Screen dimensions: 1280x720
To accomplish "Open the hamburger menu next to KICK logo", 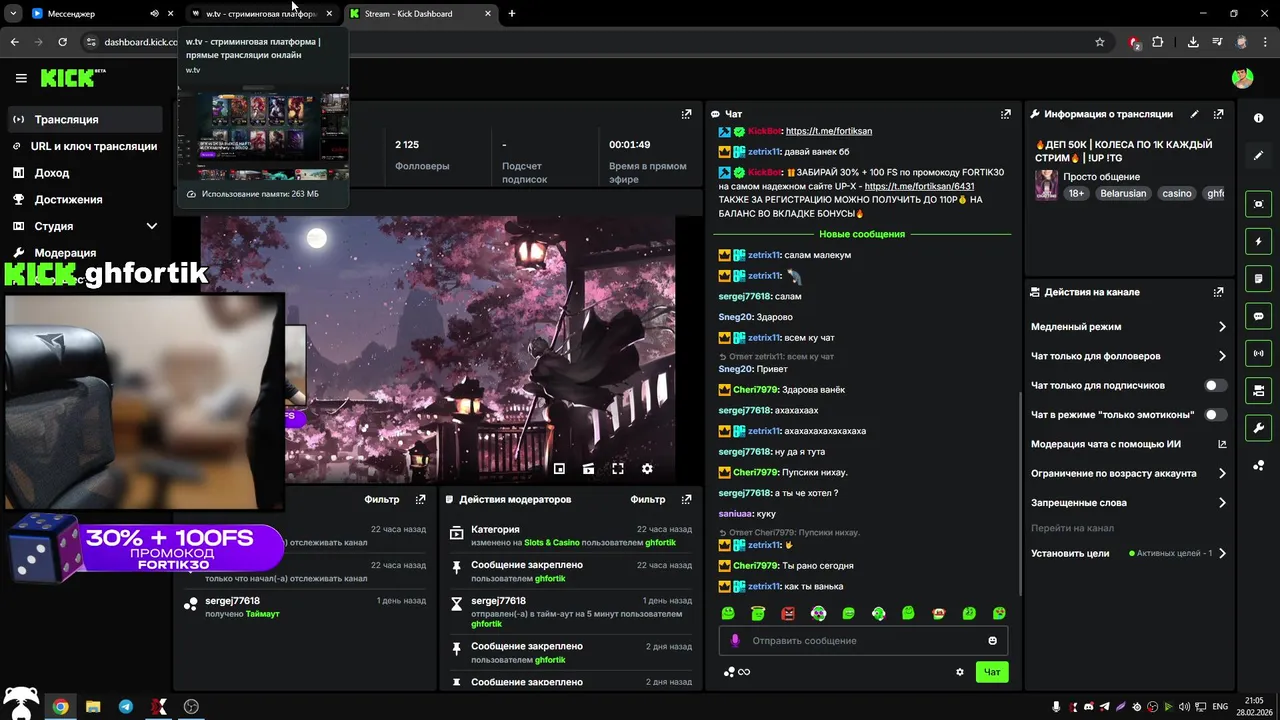I will pos(21,78).
